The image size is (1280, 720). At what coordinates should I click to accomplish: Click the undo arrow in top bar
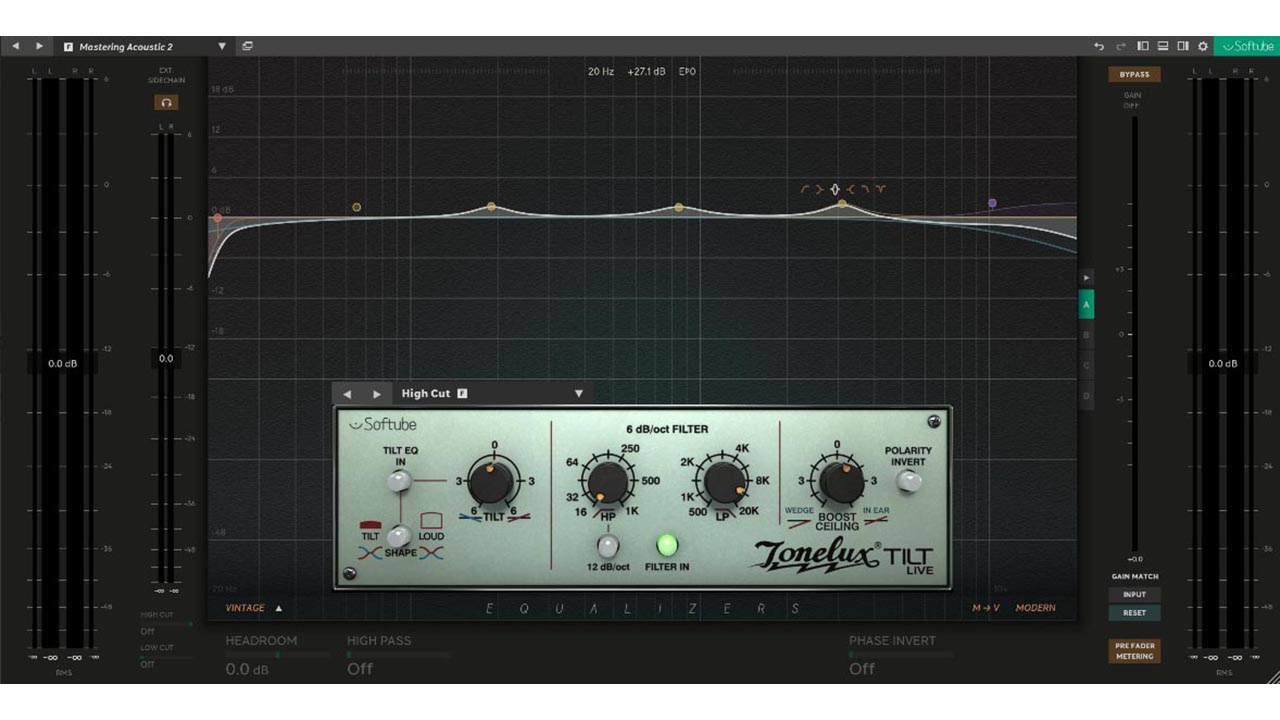(x=1099, y=46)
